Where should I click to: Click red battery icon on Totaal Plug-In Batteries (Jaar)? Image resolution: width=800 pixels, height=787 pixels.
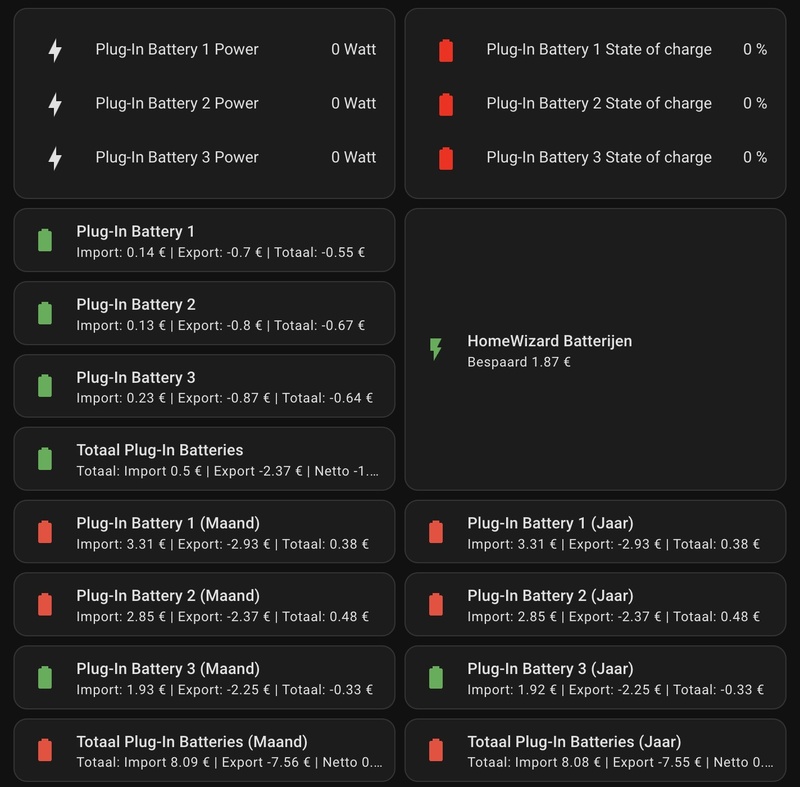point(436,751)
